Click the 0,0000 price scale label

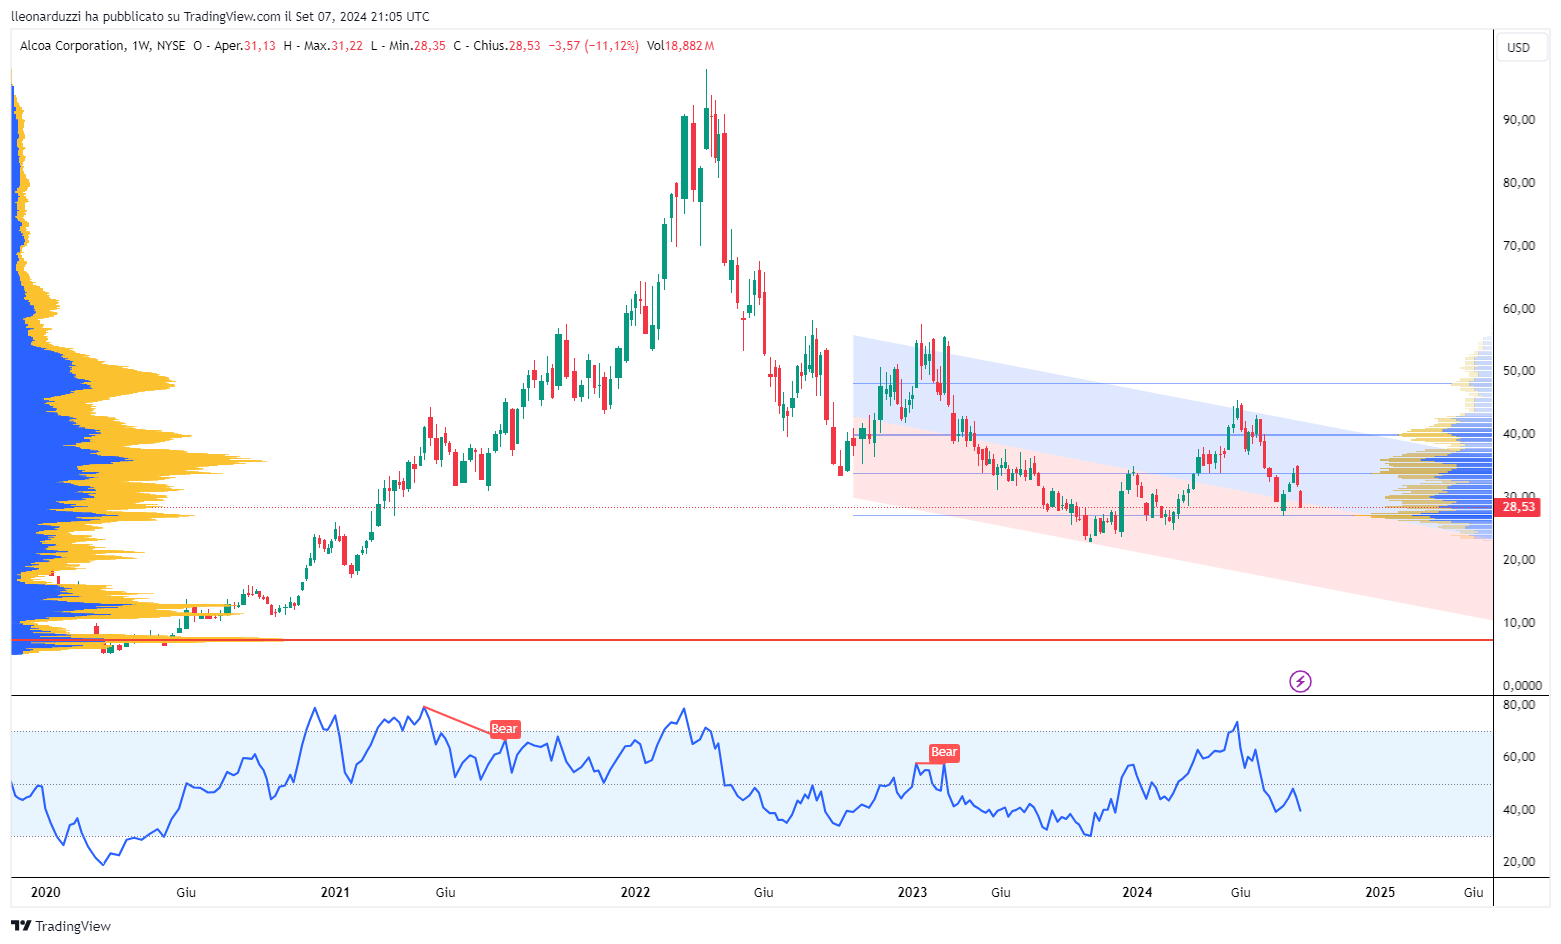click(1522, 686)
